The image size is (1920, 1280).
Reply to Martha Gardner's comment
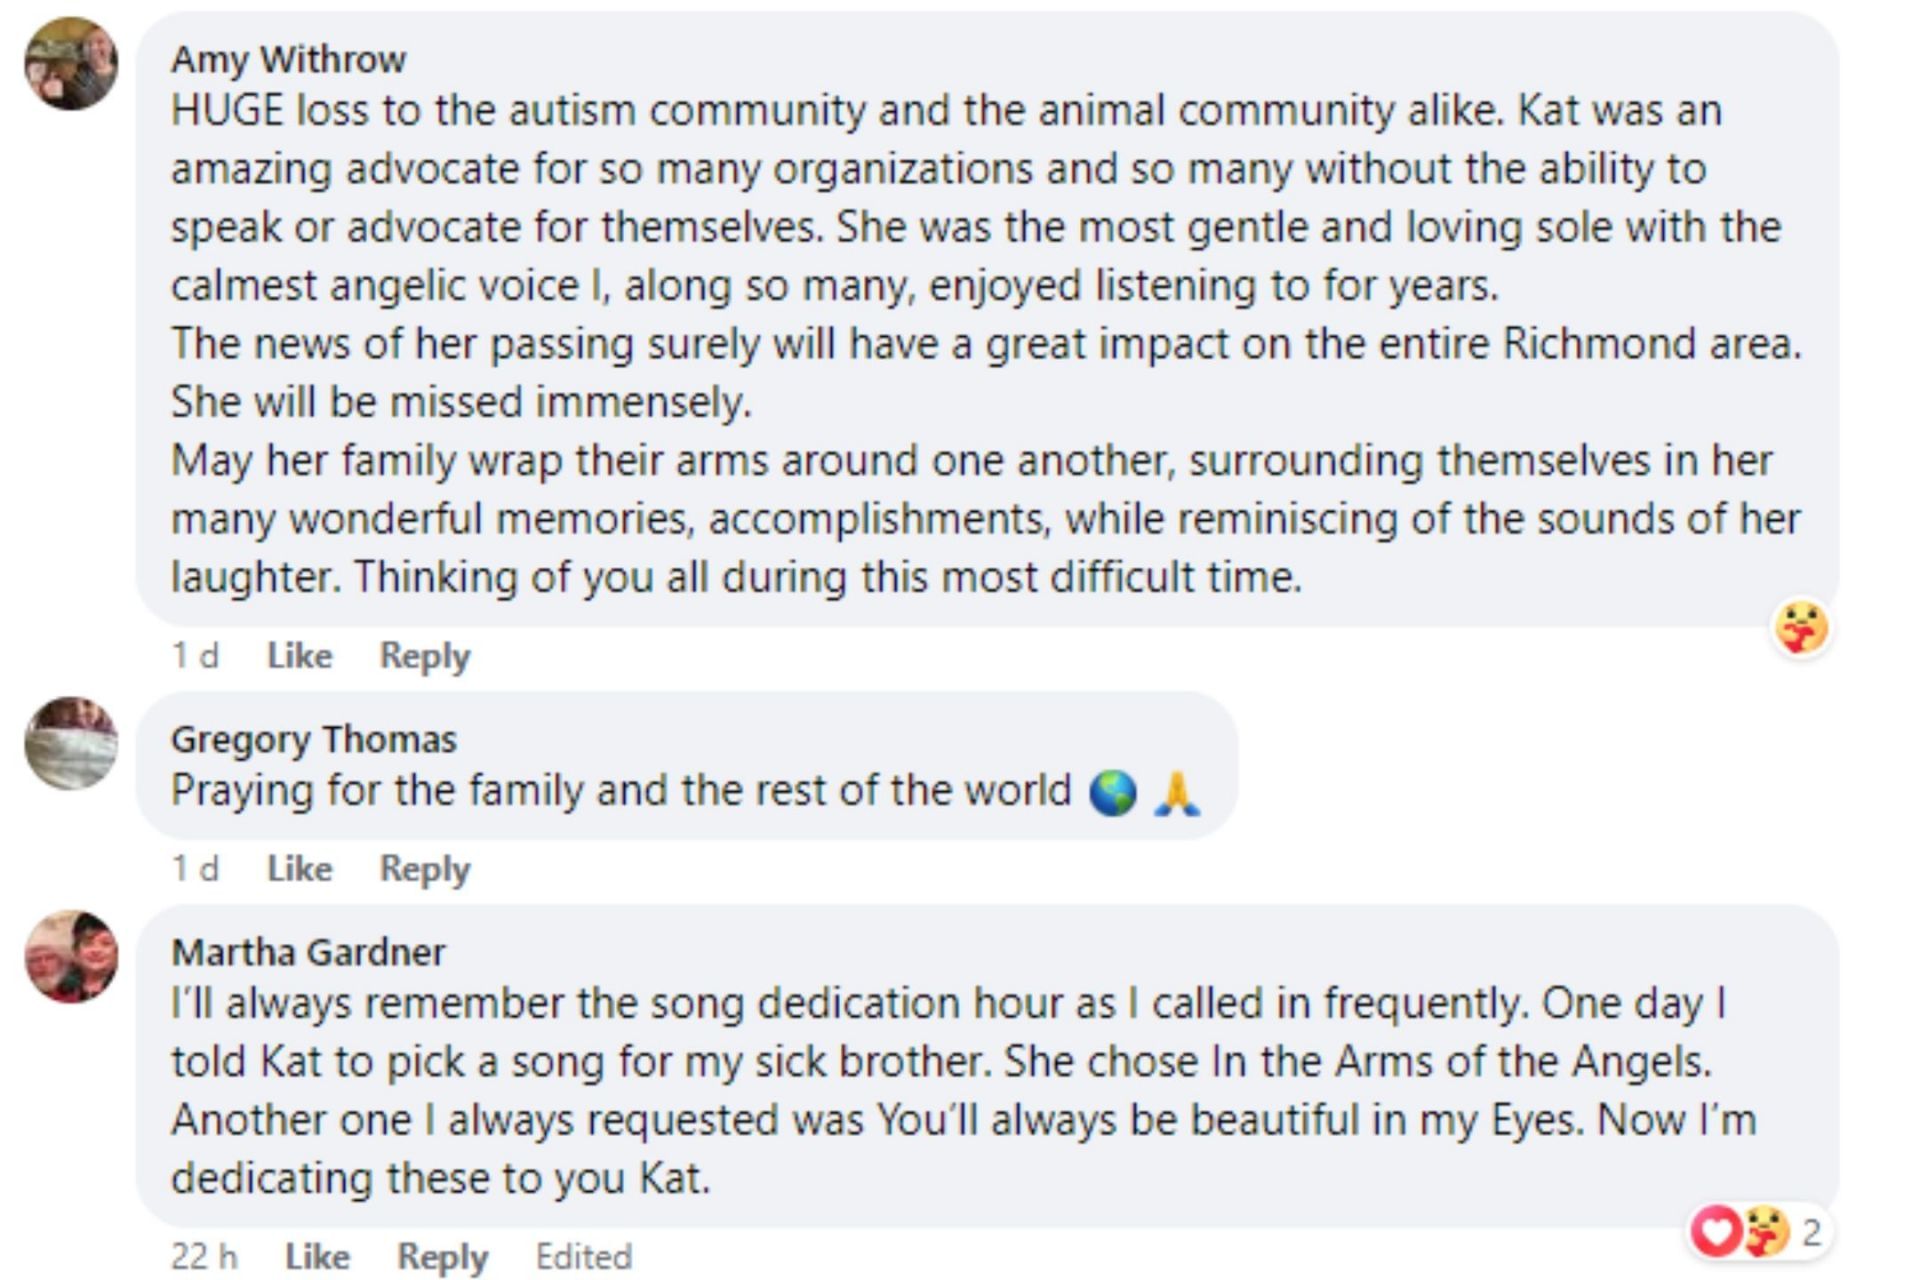point(442,1257)
